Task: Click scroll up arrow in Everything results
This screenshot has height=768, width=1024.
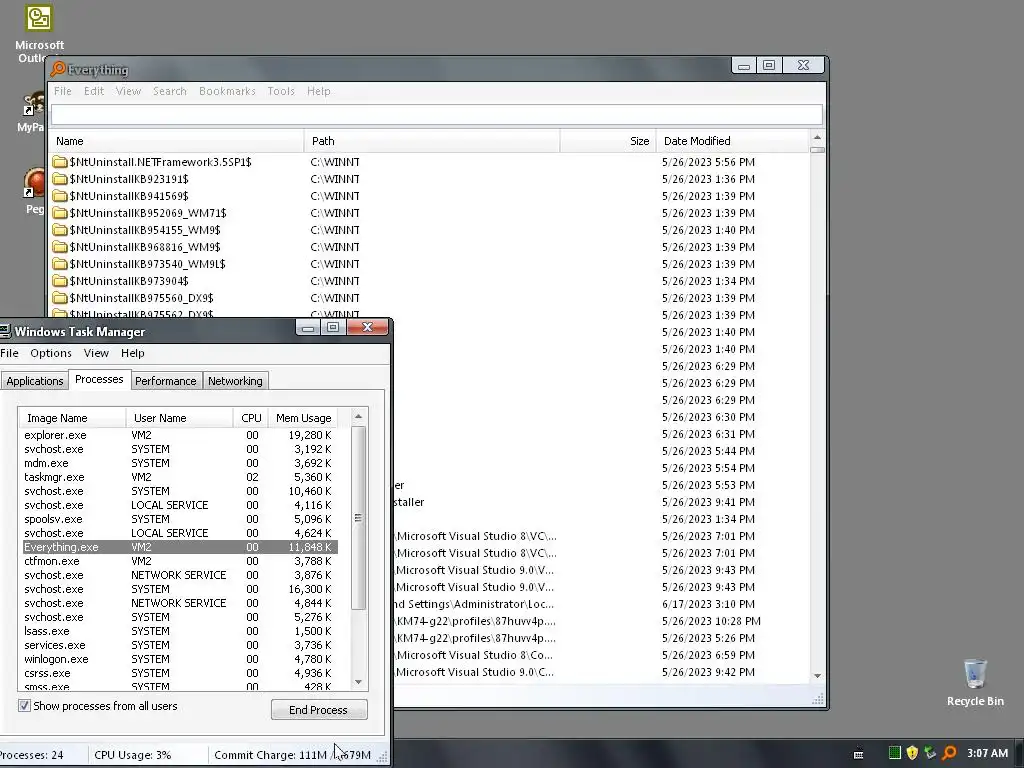Action: click(x=816, y=137)
